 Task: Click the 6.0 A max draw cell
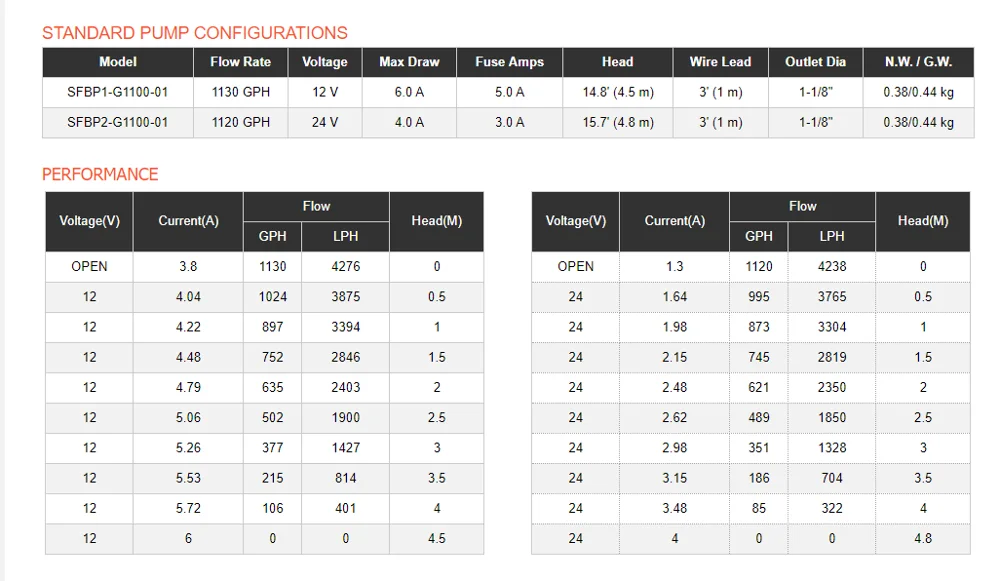click(x=409, y=92)
